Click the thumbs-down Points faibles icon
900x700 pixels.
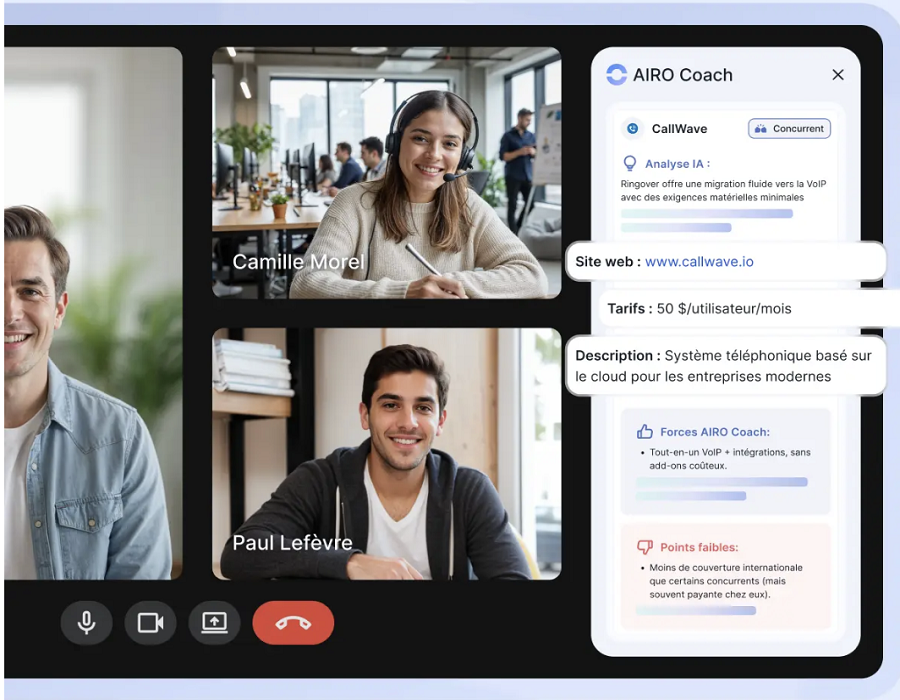[645, 547]
